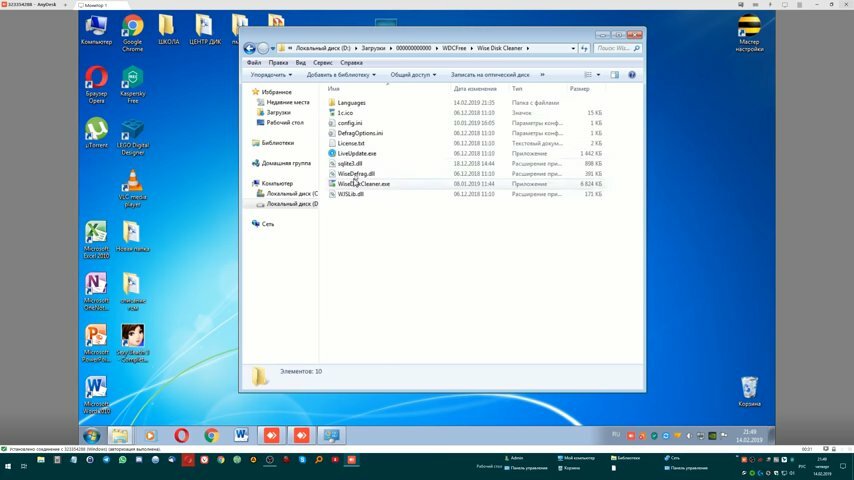Open Загрузки in the navigation pane

[278, 113]
